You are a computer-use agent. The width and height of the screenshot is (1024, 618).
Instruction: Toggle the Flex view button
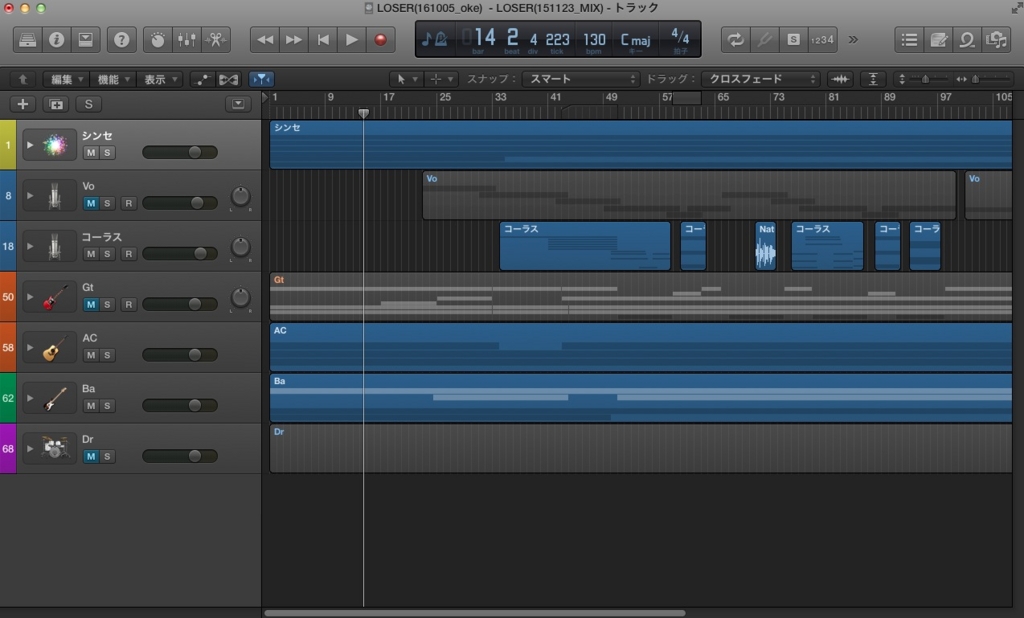[229, 80]
